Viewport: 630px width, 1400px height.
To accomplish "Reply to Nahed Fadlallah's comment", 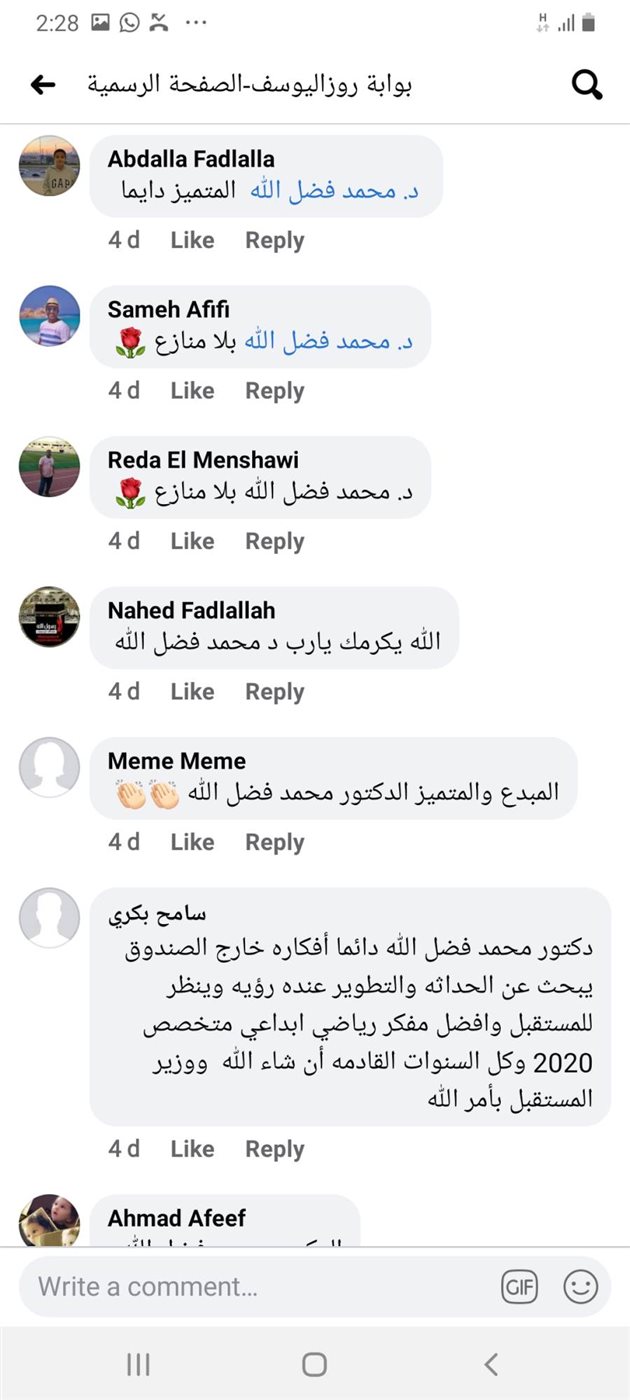I will click(x=274, y=692).
